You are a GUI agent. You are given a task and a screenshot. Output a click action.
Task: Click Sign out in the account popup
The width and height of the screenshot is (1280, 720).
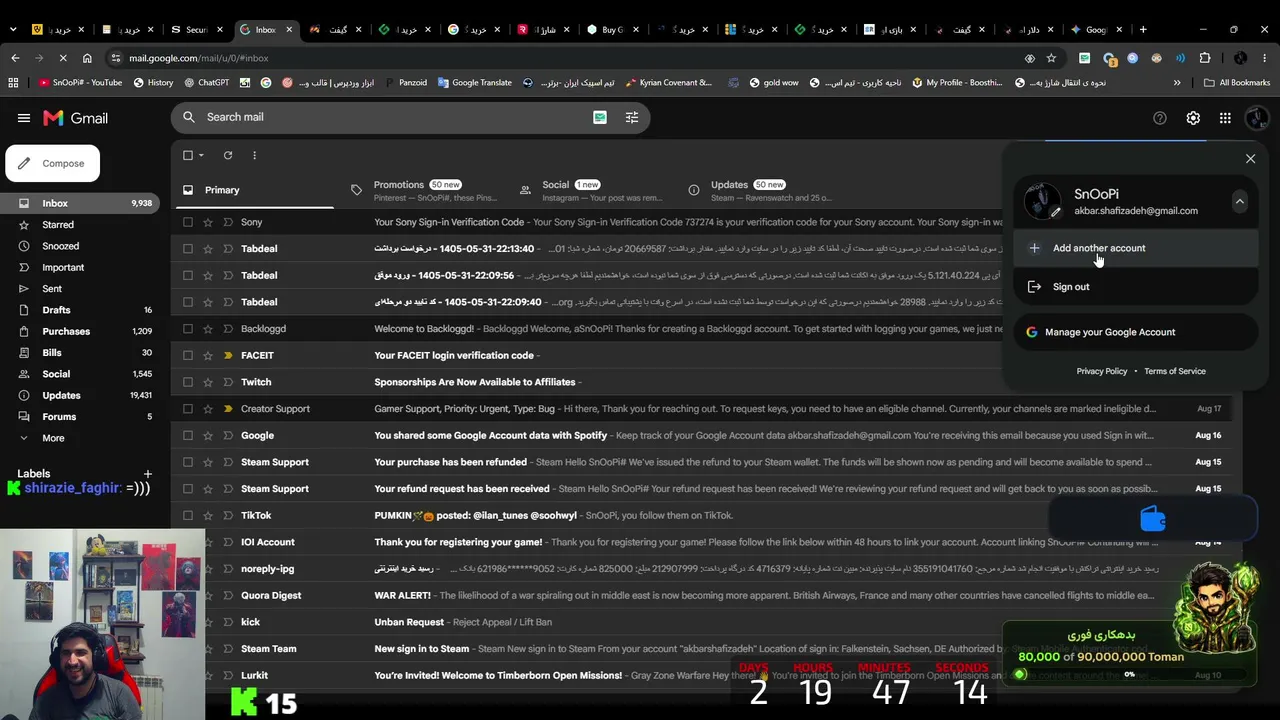tap(1135, 287)
